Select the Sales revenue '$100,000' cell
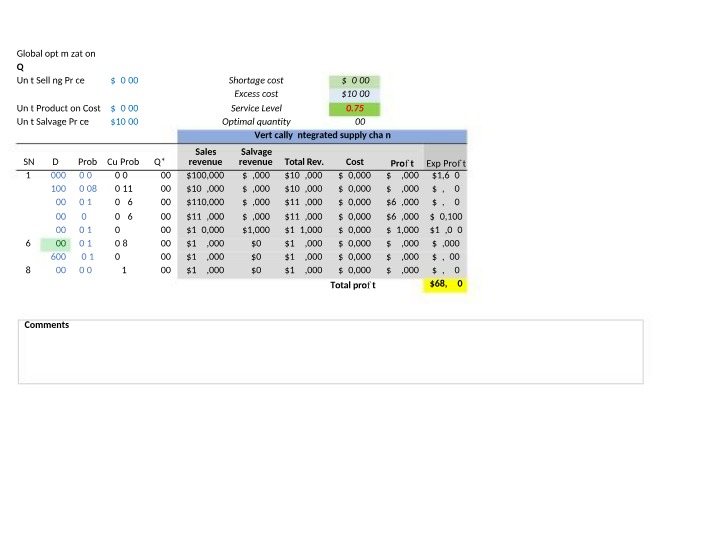Image resolution: width=714 pixels, height=552 pixels. (205, 175)
